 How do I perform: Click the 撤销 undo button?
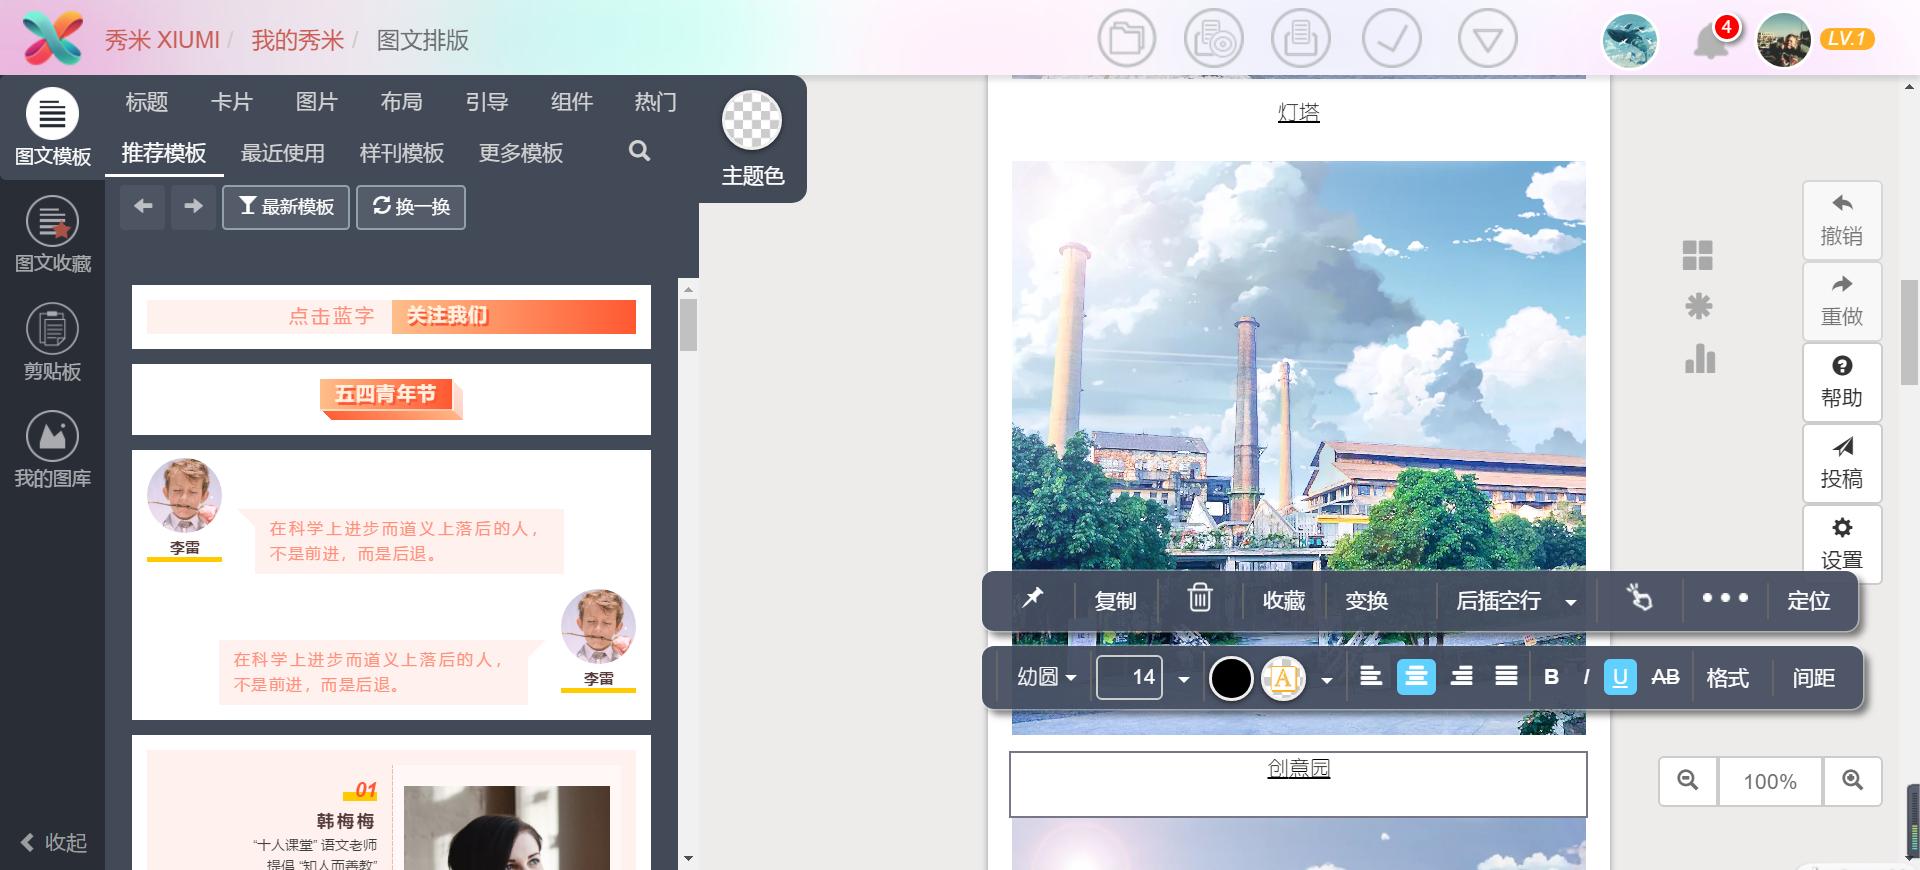pyautogui.click(x=1842, y=220)
